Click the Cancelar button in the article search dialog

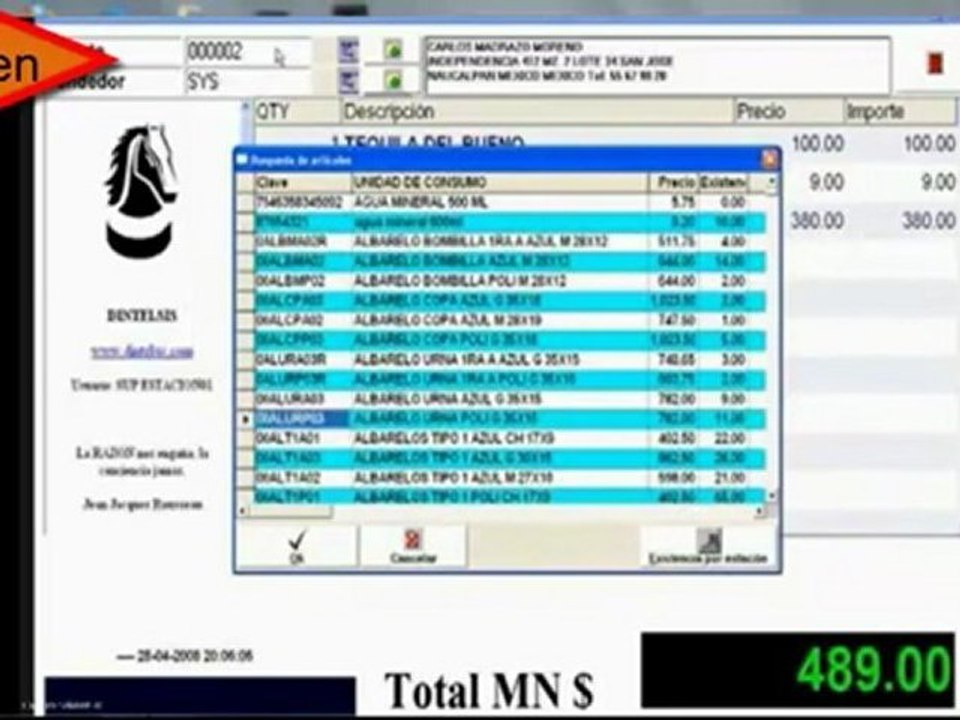coord(413,547)
